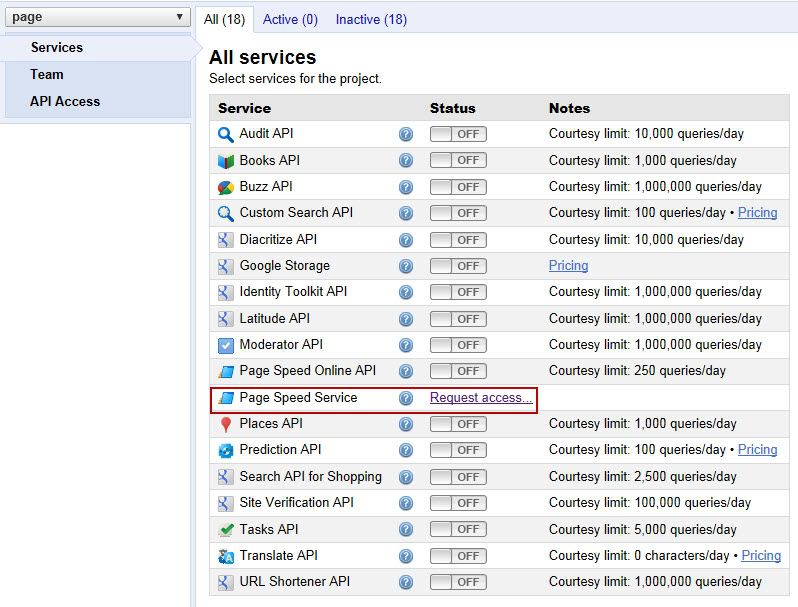Open help for Books API
The image size is (798, 607).
[406, 161]
